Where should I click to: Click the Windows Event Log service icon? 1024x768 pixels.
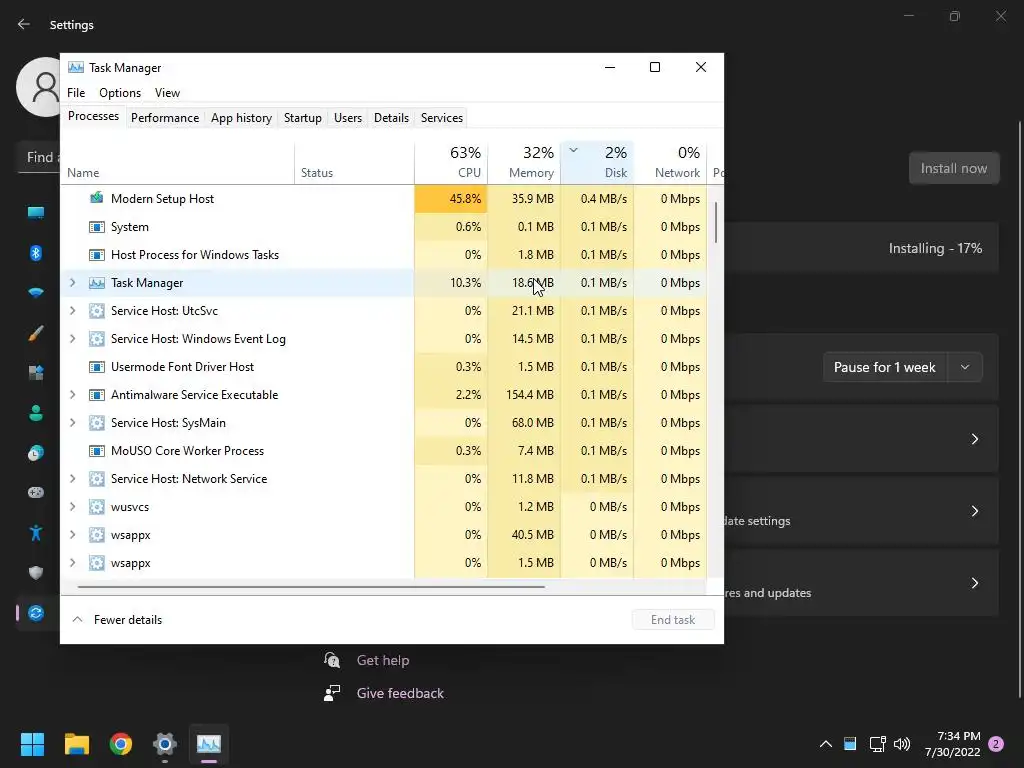[x=97, y=339]
